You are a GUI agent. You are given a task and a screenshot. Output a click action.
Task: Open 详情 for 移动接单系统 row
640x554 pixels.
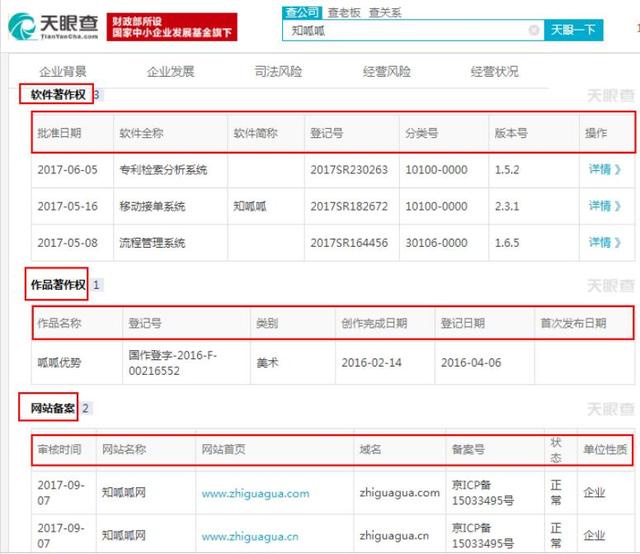tap(604, 206)
